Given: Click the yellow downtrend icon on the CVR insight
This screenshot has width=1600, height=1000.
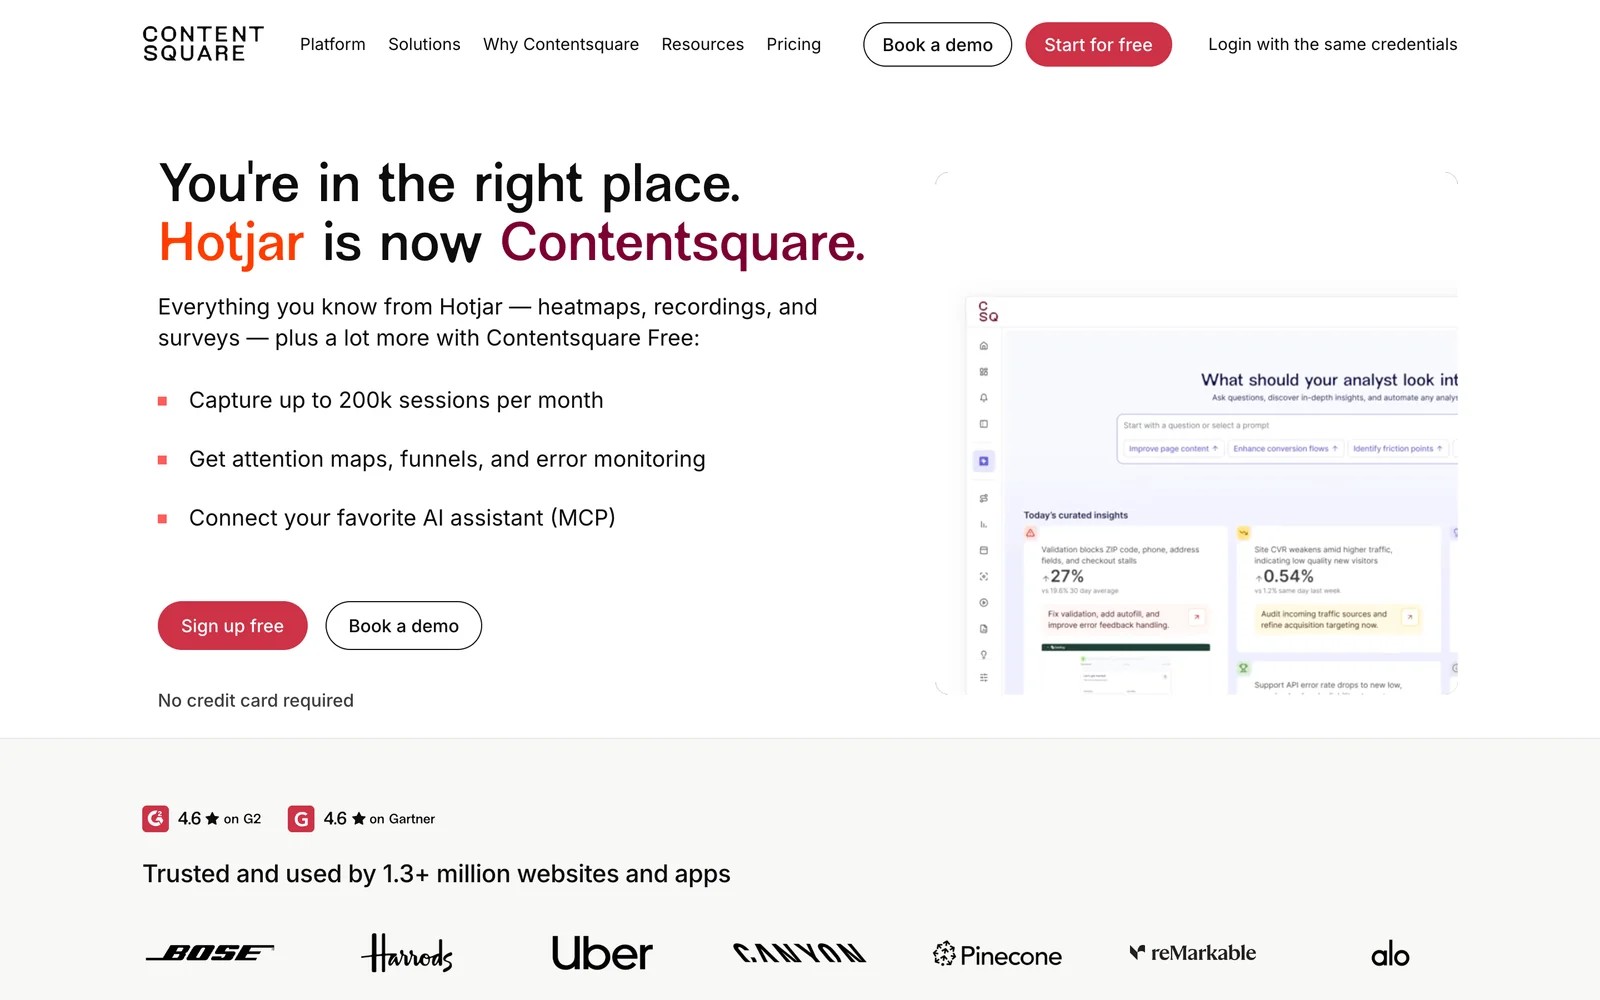Looking at the screenshot, I should click(1243, 533).
